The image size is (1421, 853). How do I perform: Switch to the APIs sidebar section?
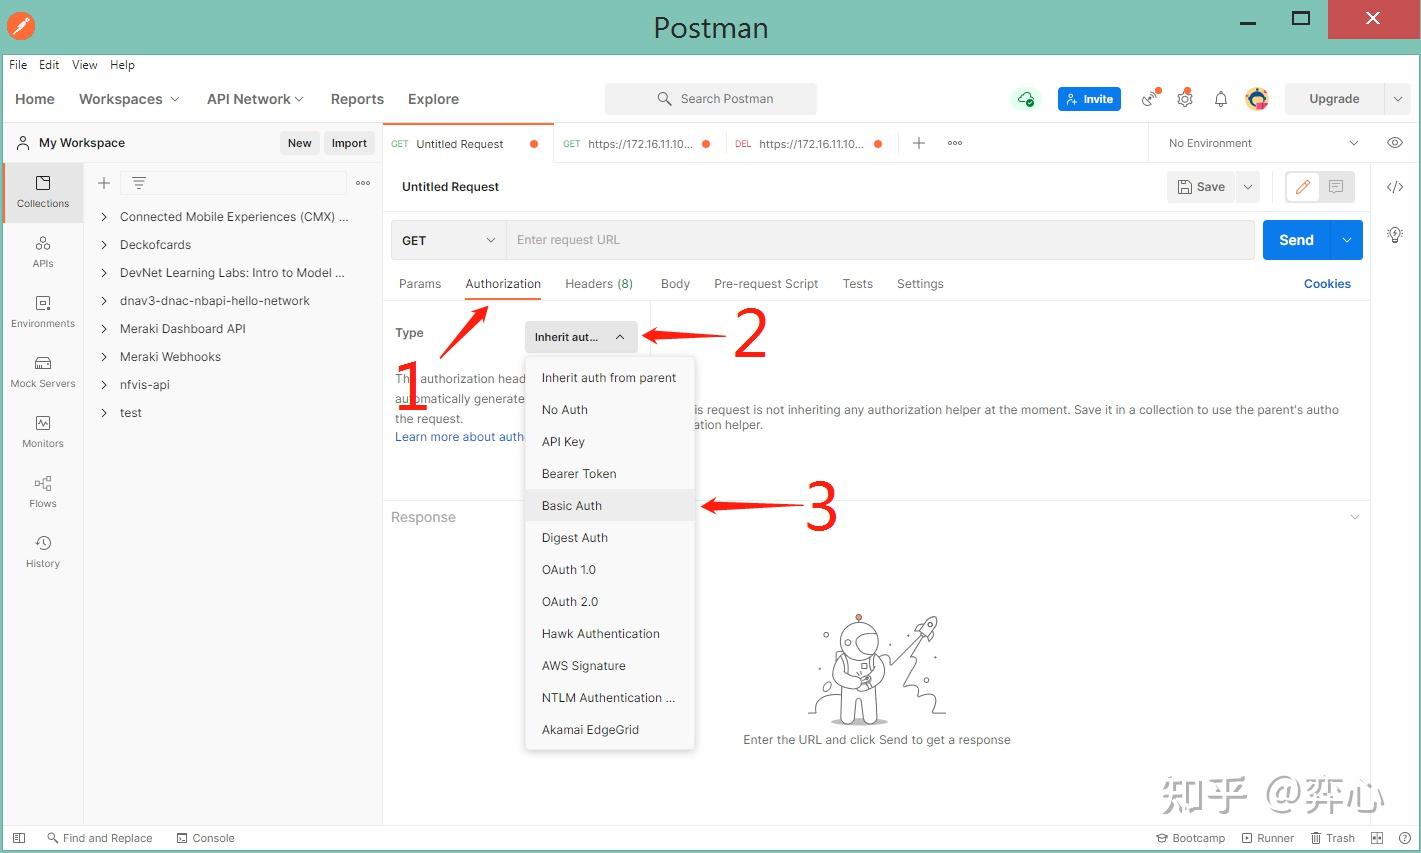click(x=42, y=252)
